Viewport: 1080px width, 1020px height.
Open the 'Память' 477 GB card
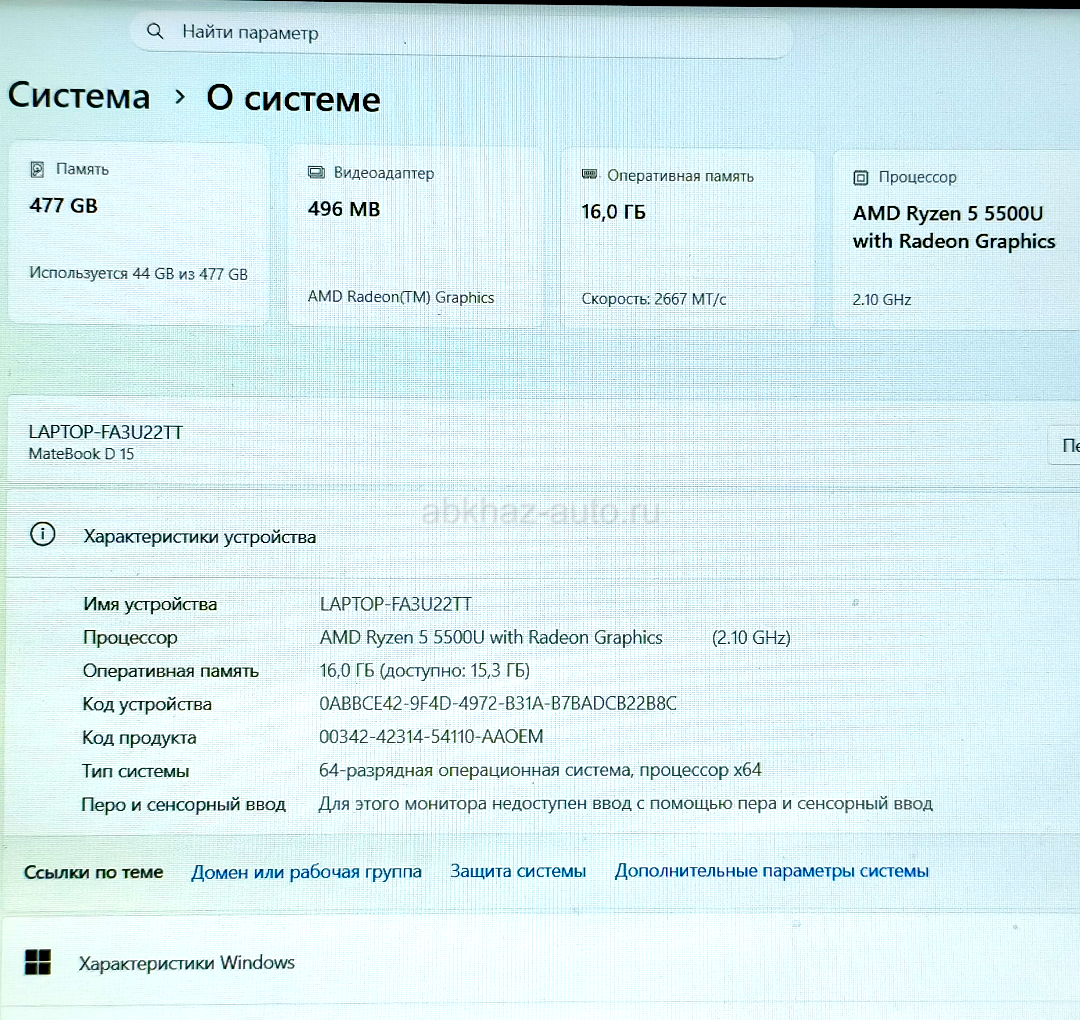click(x=138, y=233)
